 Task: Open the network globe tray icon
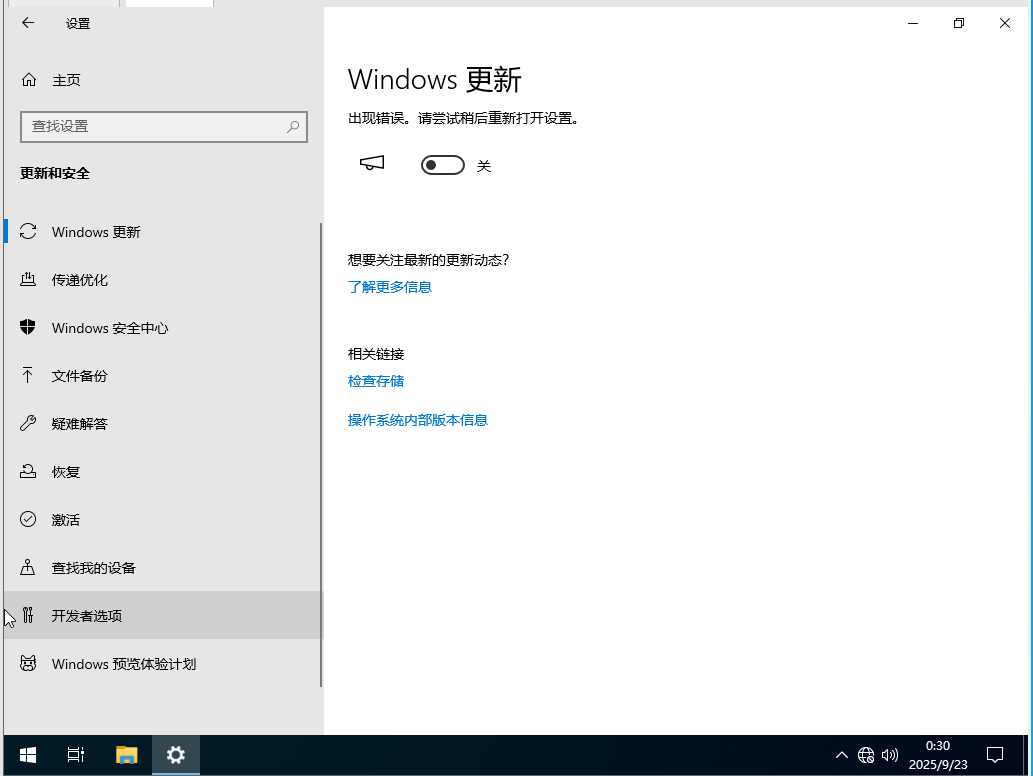click(866, 755)
